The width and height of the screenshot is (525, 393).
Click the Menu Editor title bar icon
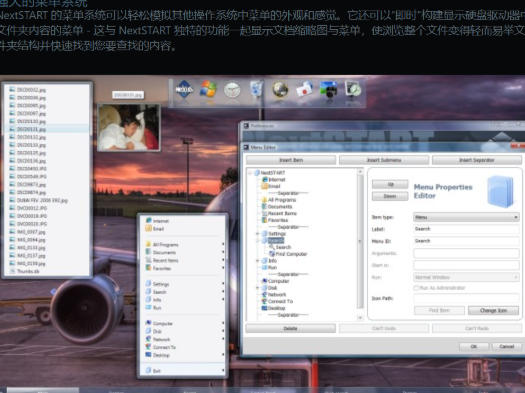tap(246, 147)
